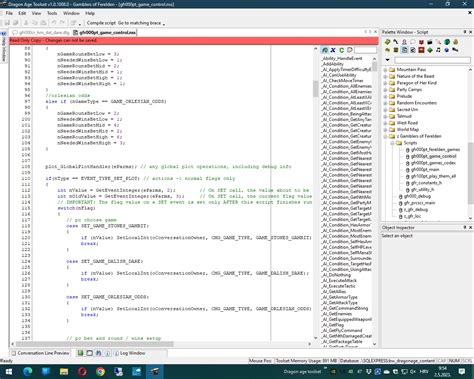Open the Edit menu
The width and height of the screenshot is (474, 379).
(22, 13)
